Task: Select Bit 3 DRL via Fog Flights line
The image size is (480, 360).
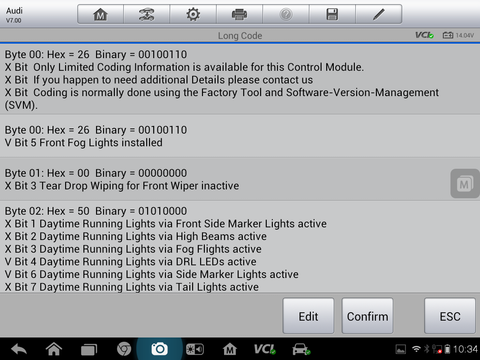Action: (133, 249)
